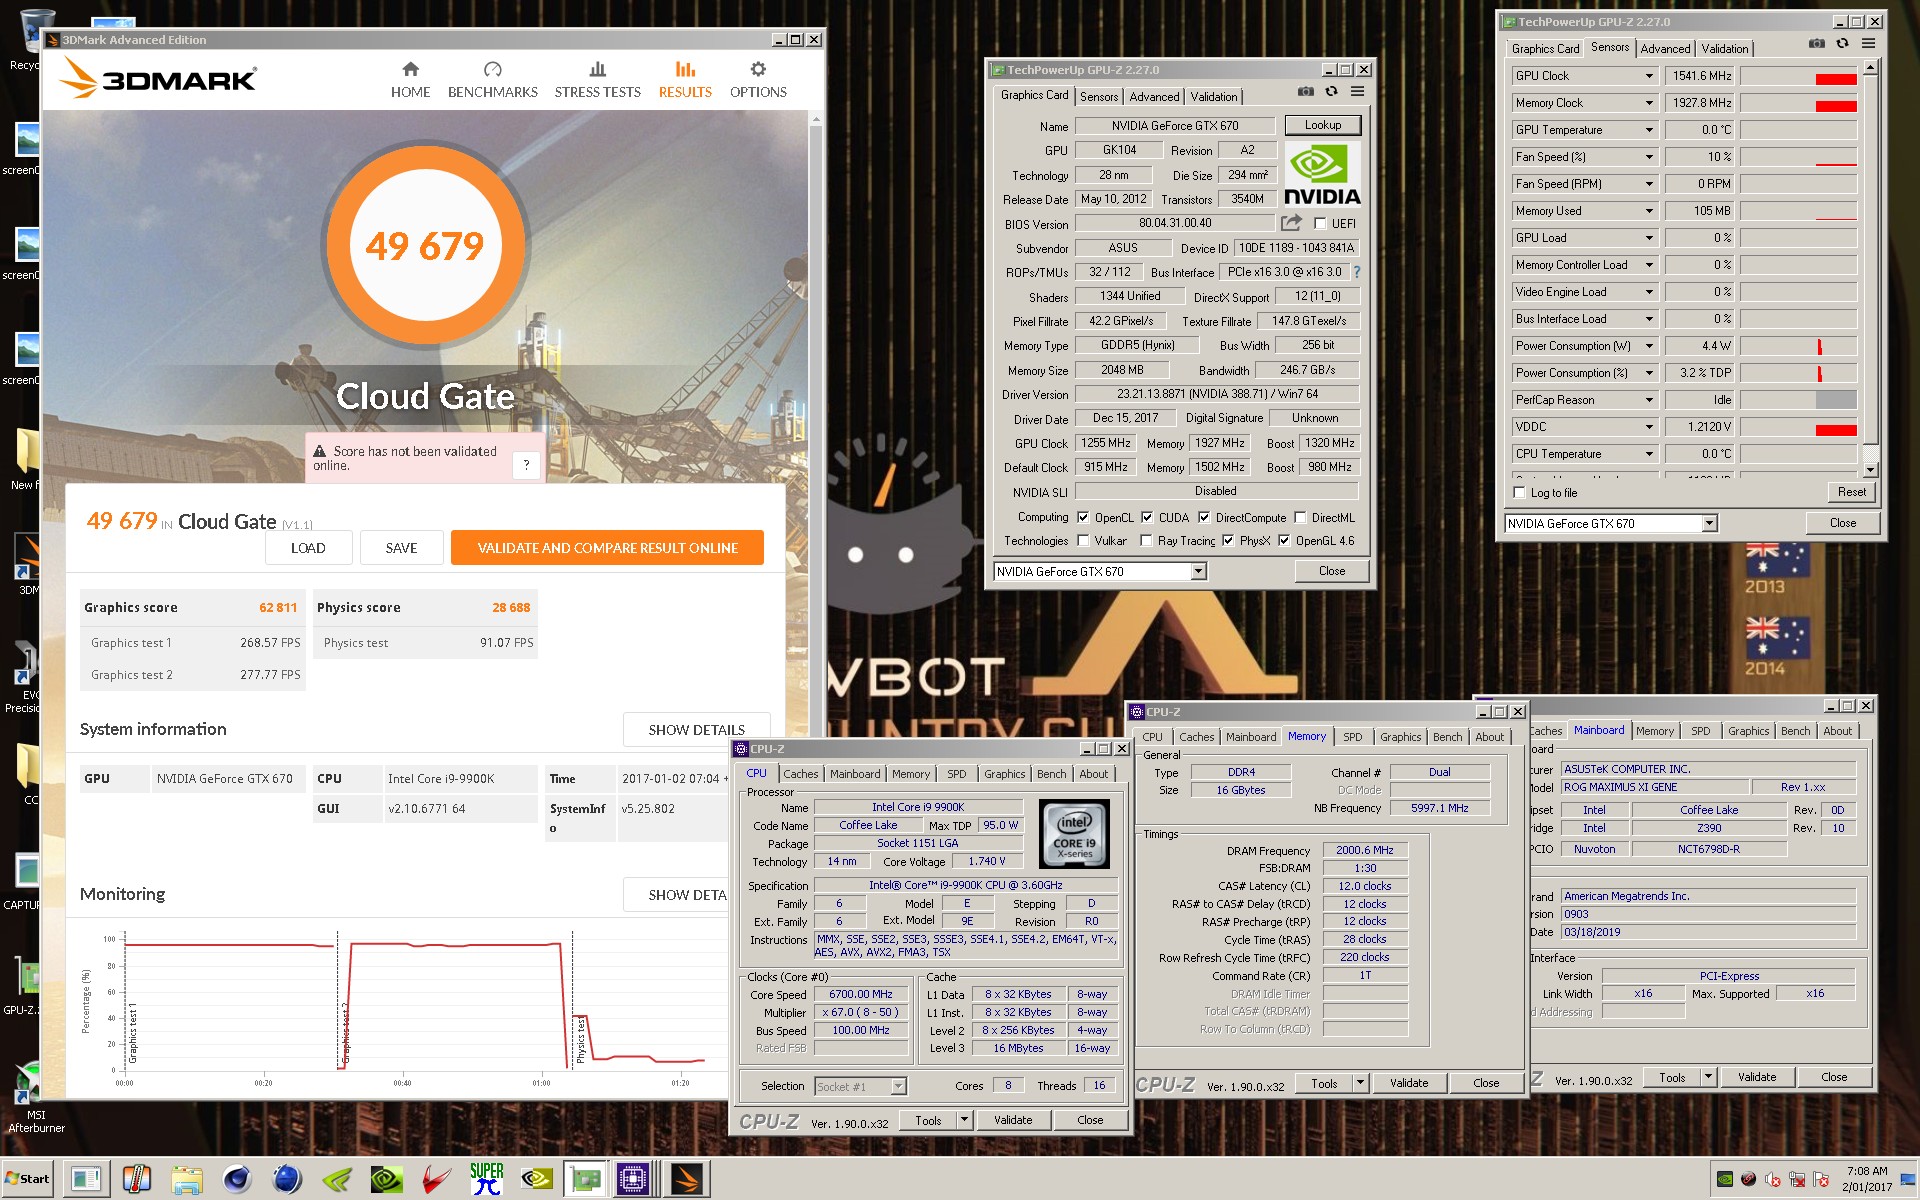Expand the Memory Clock sensor dropdown
1920x1200 pixels.
1649,103
